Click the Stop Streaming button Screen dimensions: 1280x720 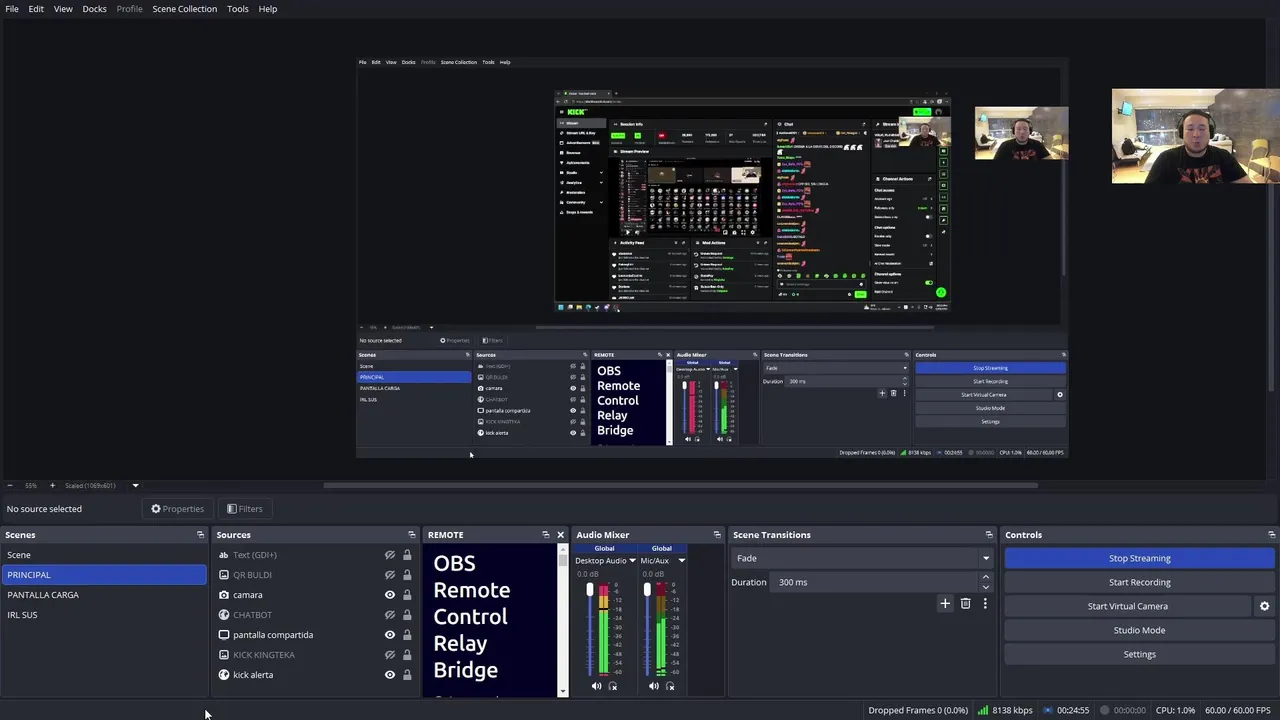(1139, 558)
